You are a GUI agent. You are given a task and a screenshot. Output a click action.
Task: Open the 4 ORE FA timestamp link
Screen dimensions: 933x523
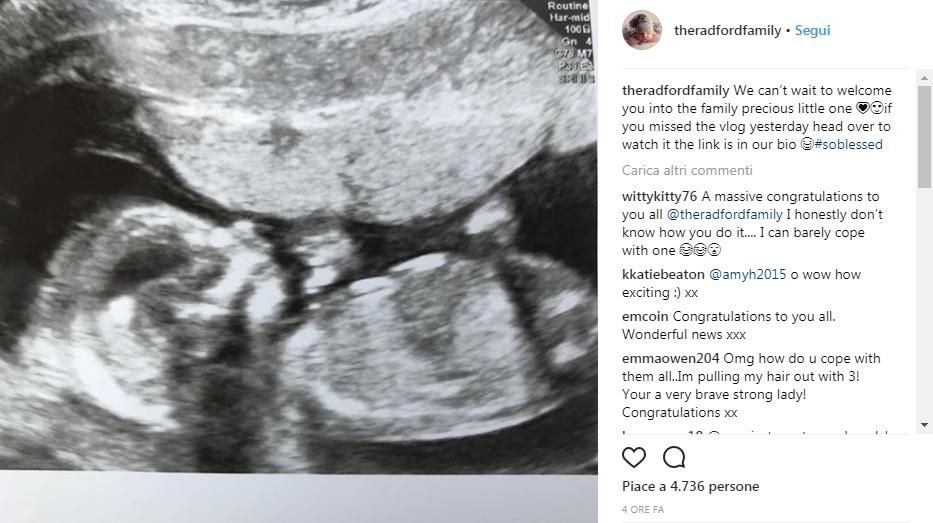pos(643,509)
